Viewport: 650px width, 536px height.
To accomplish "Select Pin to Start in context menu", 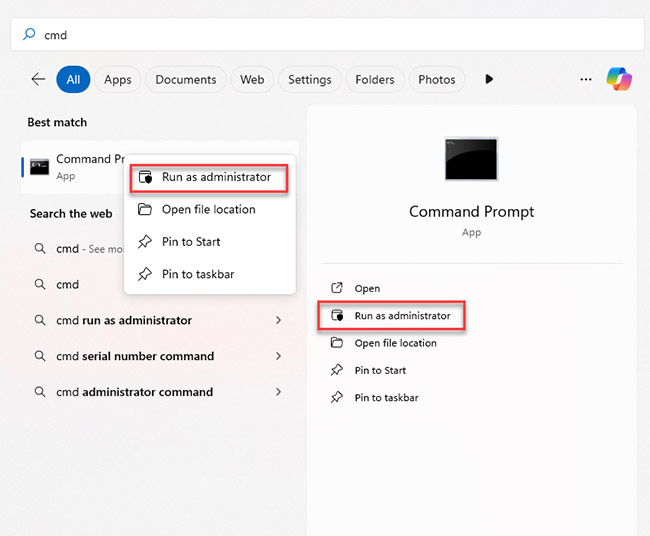I will click(191, 241).
